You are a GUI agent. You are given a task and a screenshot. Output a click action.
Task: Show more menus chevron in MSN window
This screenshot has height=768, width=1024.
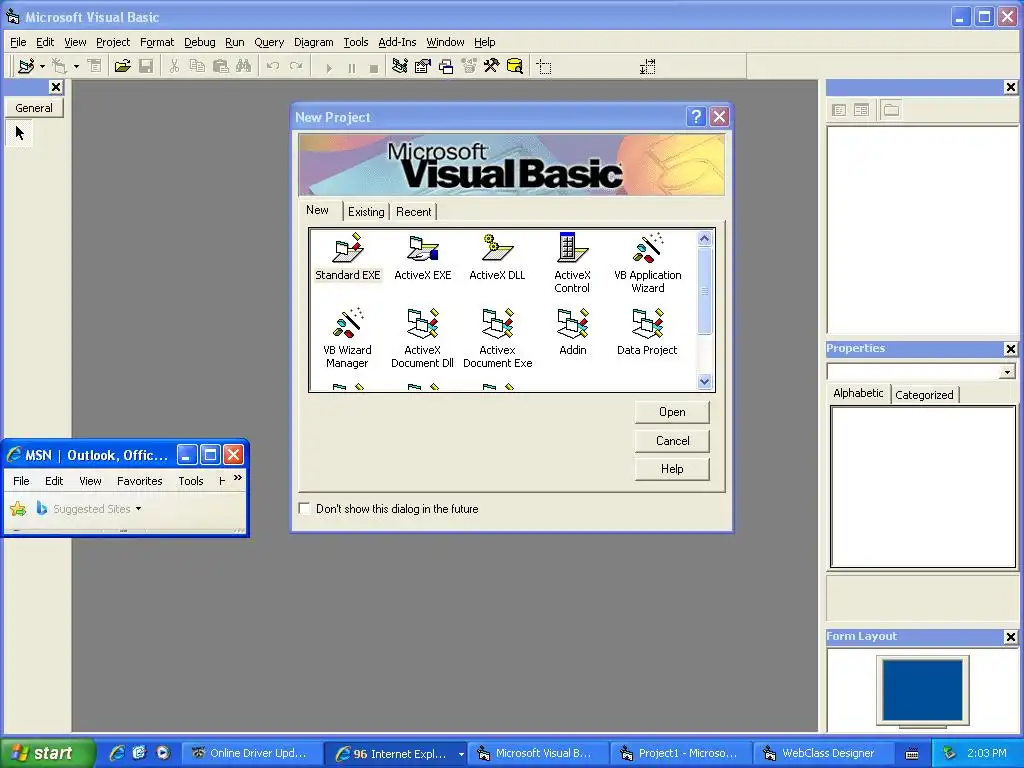tap(238, 478)
